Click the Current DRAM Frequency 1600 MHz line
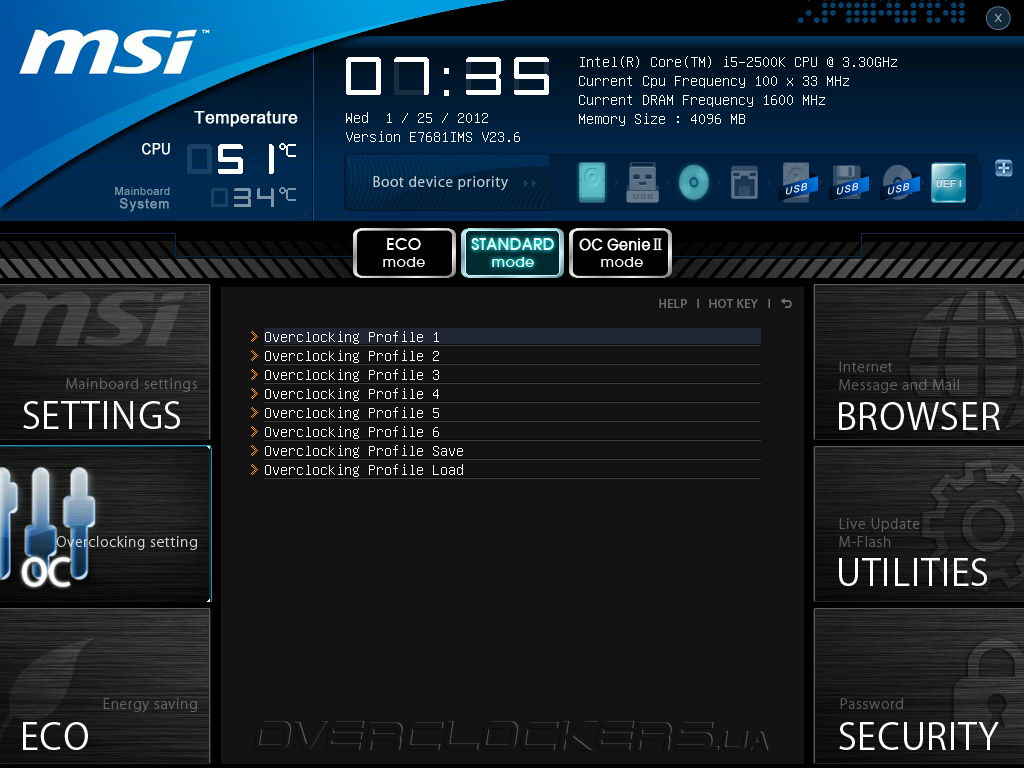 click(x=701, y=100)
